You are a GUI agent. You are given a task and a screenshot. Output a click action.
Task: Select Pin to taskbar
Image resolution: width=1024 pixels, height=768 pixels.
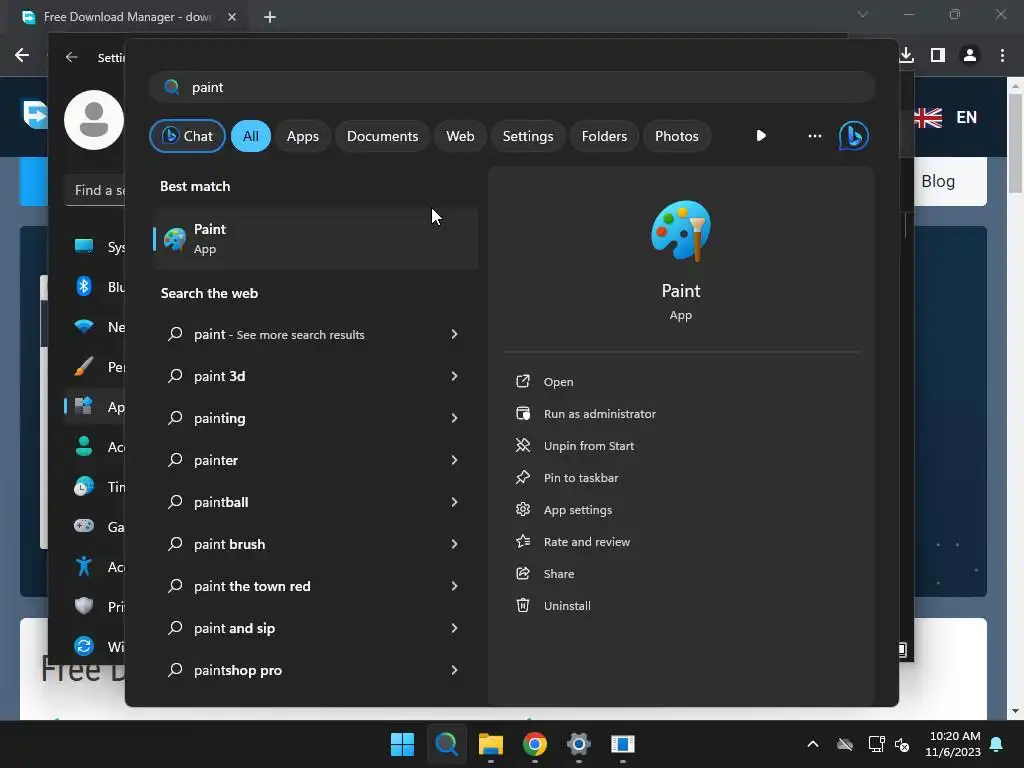pos(581,478)
